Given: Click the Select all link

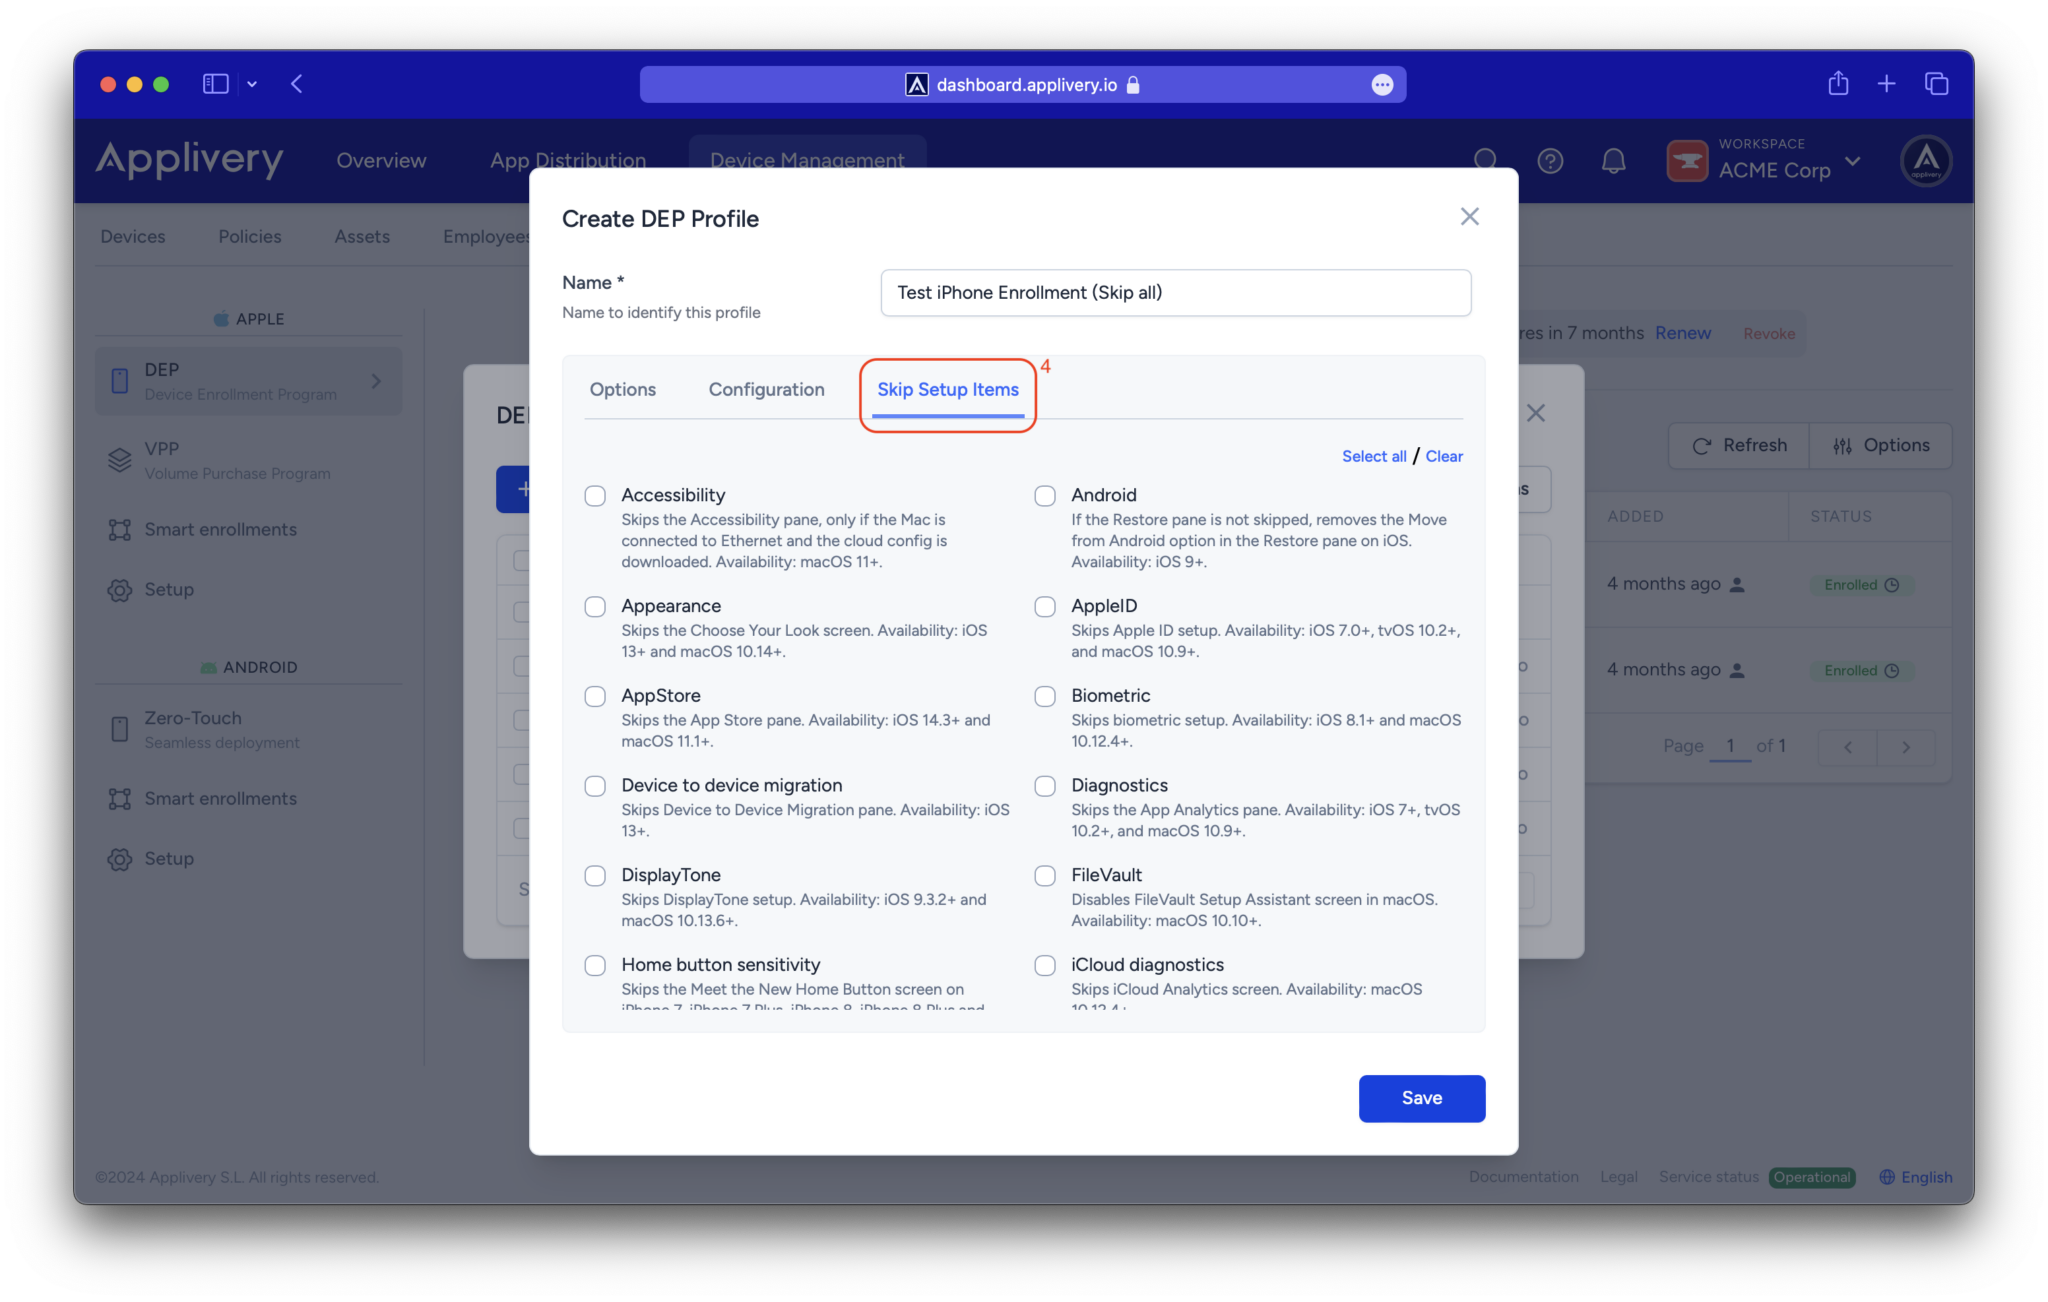Looking at the screenshot, I should click(x=1373, y=456).
